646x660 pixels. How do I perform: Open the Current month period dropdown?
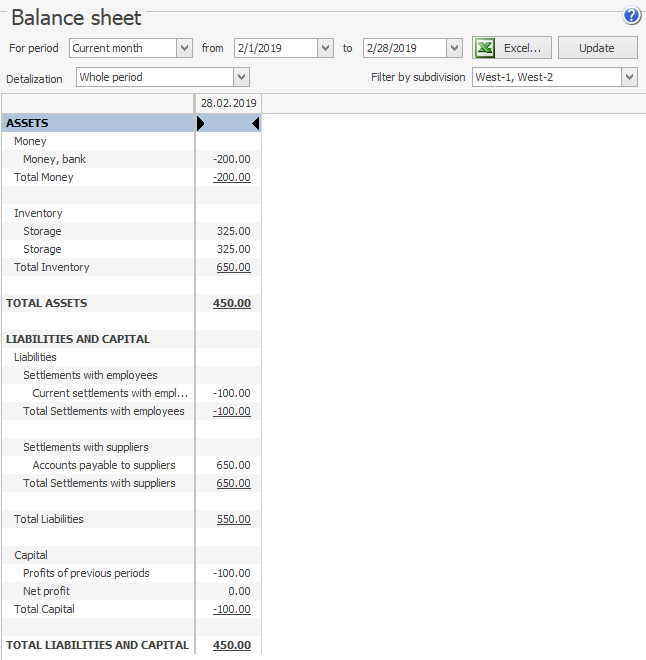[x=184, y=48]
